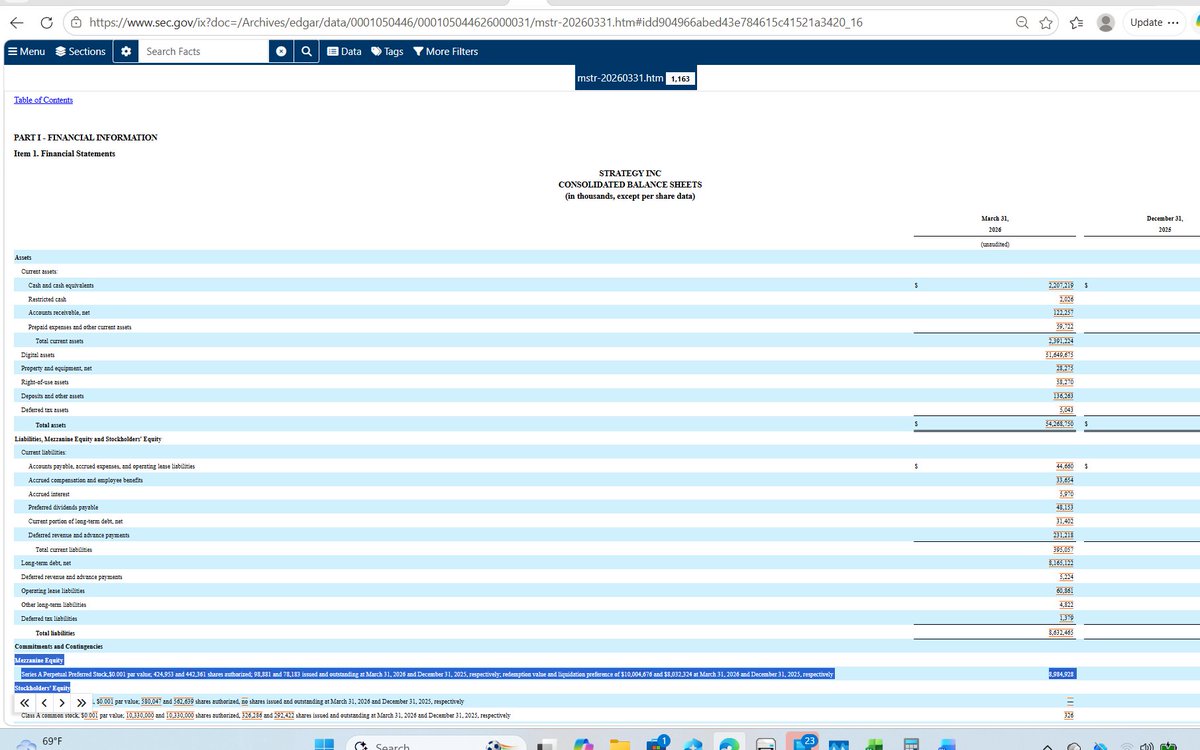Clear the Search Facts field
This screenshot has height=750, width=1200.
282,51
